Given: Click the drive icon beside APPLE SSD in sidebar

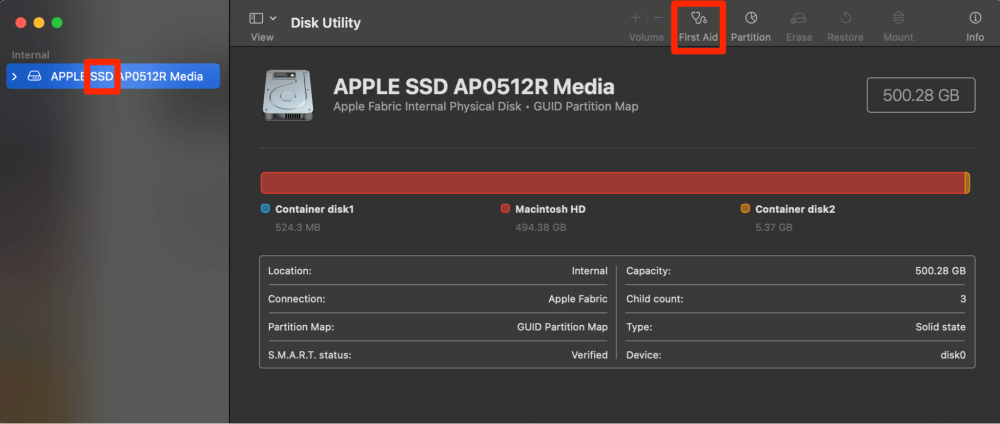Looking at the screenshot, I should pyautogui.click(x=34, y=77).
